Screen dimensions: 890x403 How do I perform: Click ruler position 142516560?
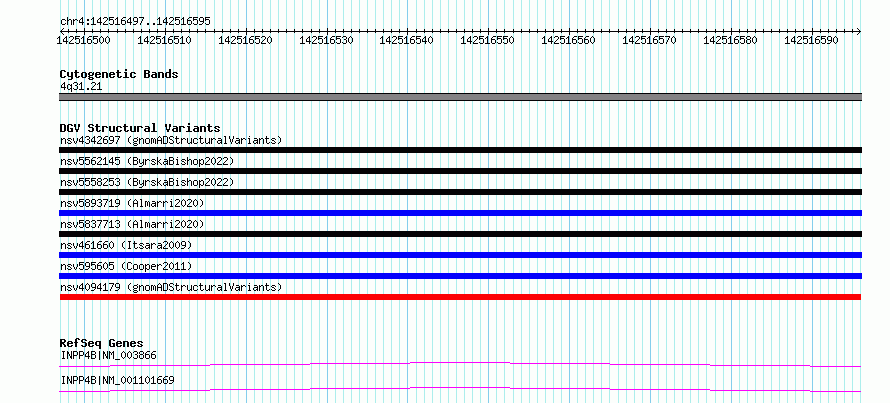pyautogui.click(x=569, y=40)
